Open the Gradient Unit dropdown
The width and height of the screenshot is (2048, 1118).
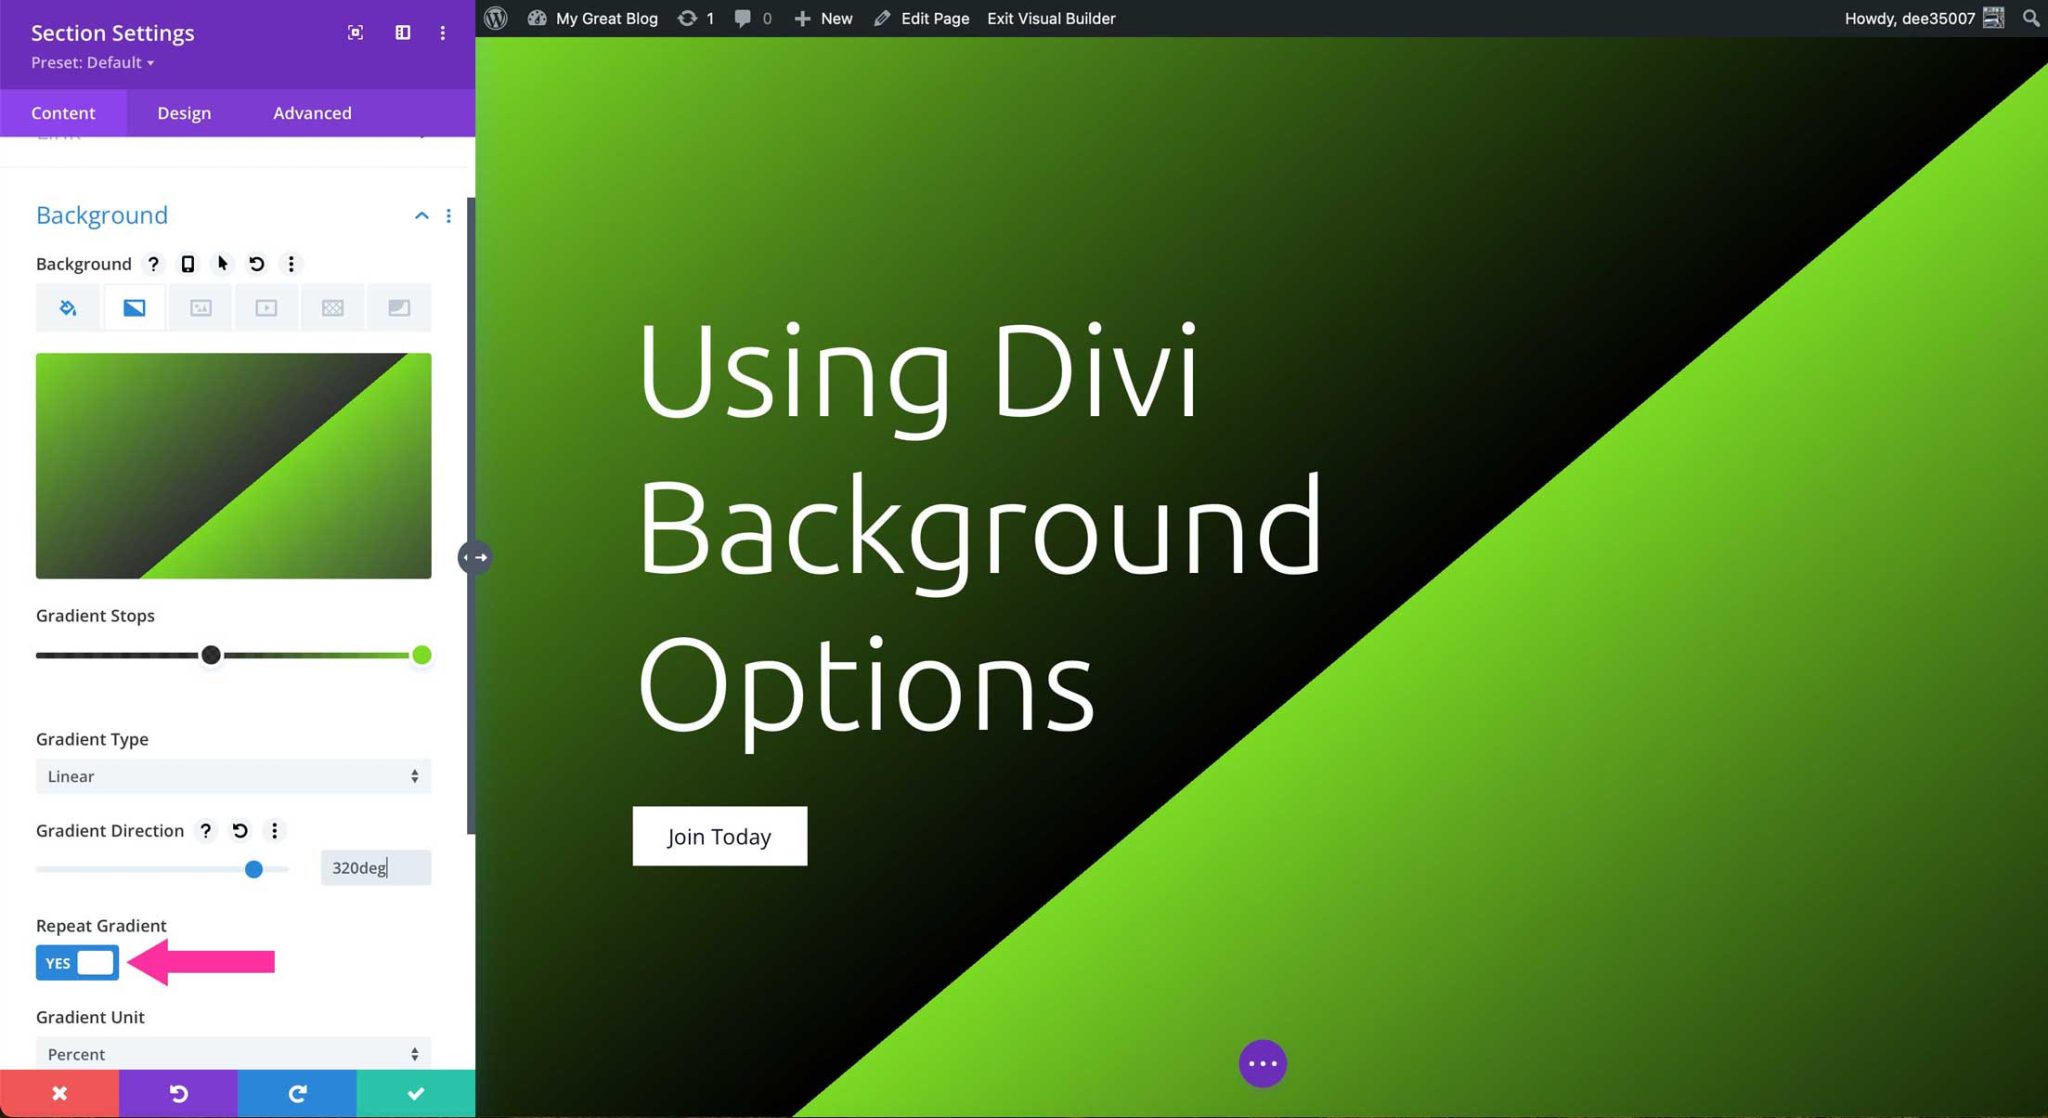(x=233, y=1053)
